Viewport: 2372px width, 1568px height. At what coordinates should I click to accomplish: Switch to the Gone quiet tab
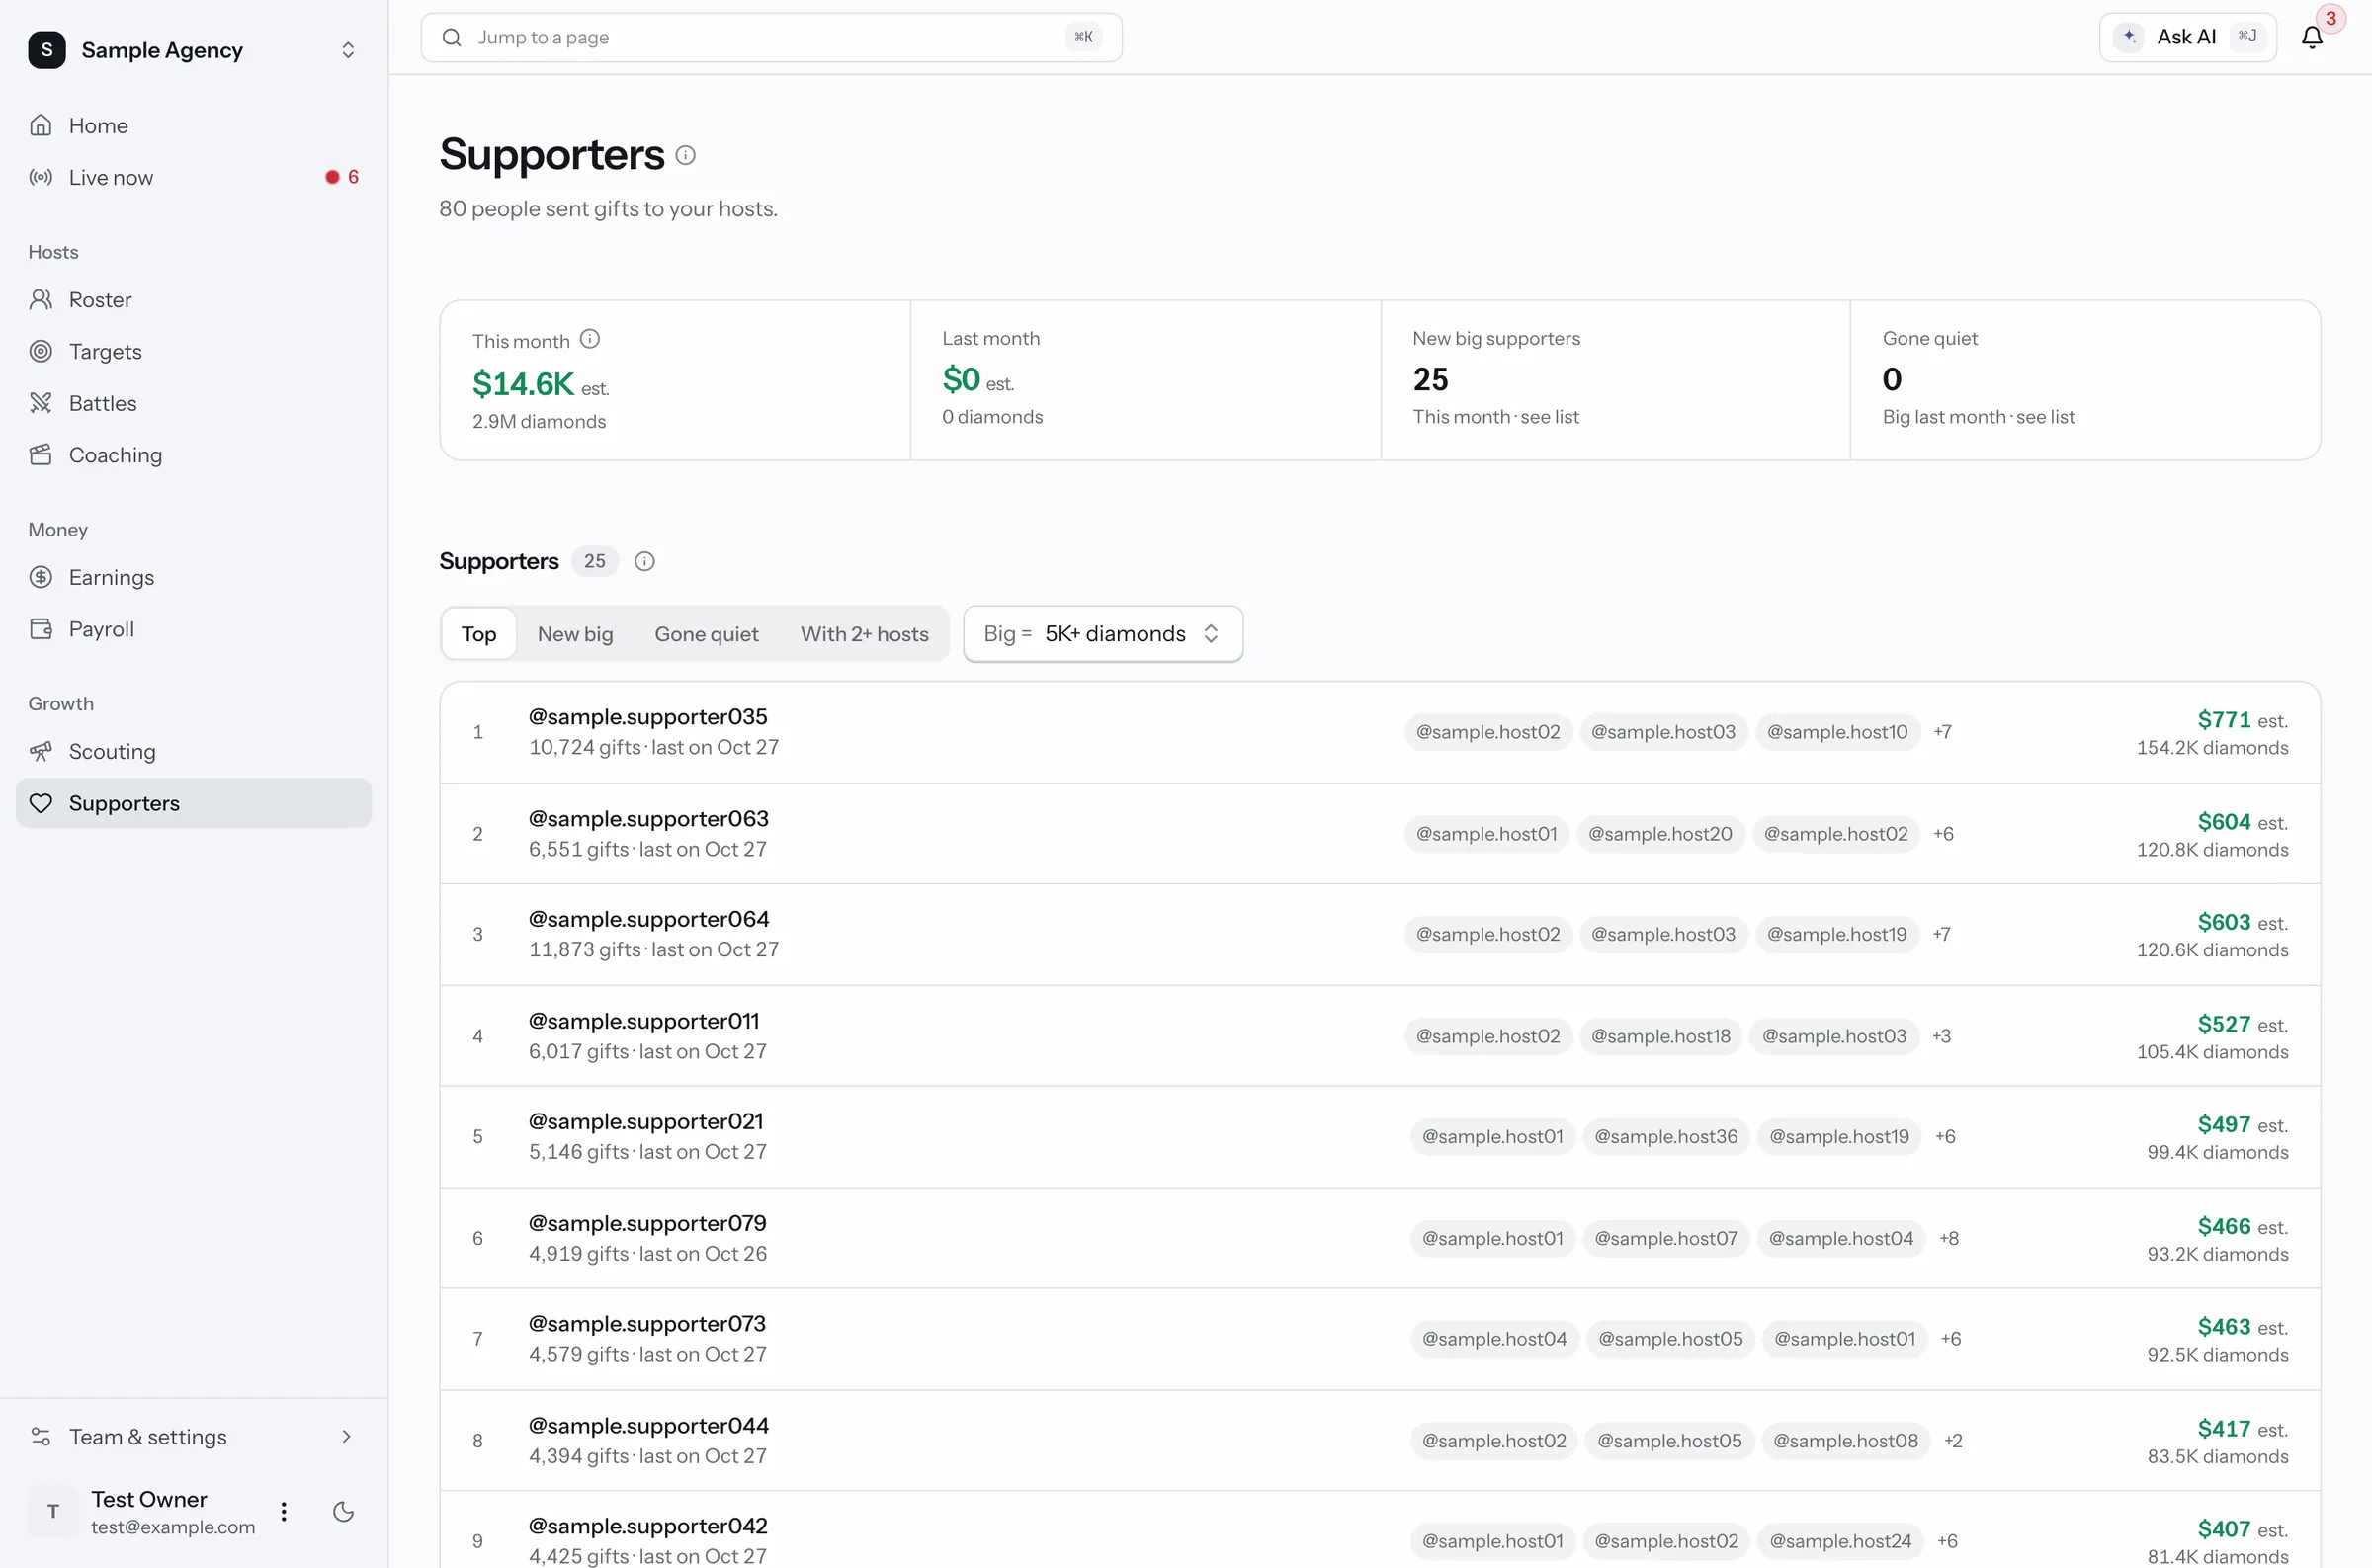706,634
